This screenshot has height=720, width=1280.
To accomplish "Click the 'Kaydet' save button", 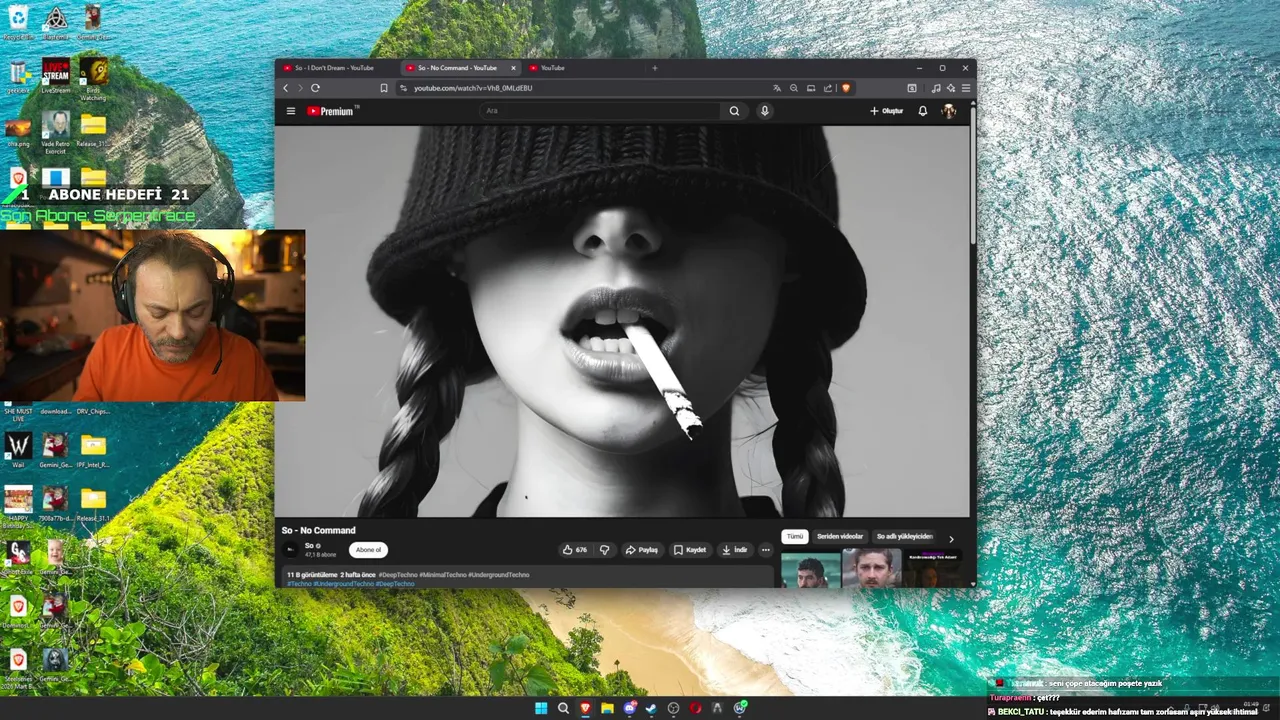I will [x=690, y=550].
